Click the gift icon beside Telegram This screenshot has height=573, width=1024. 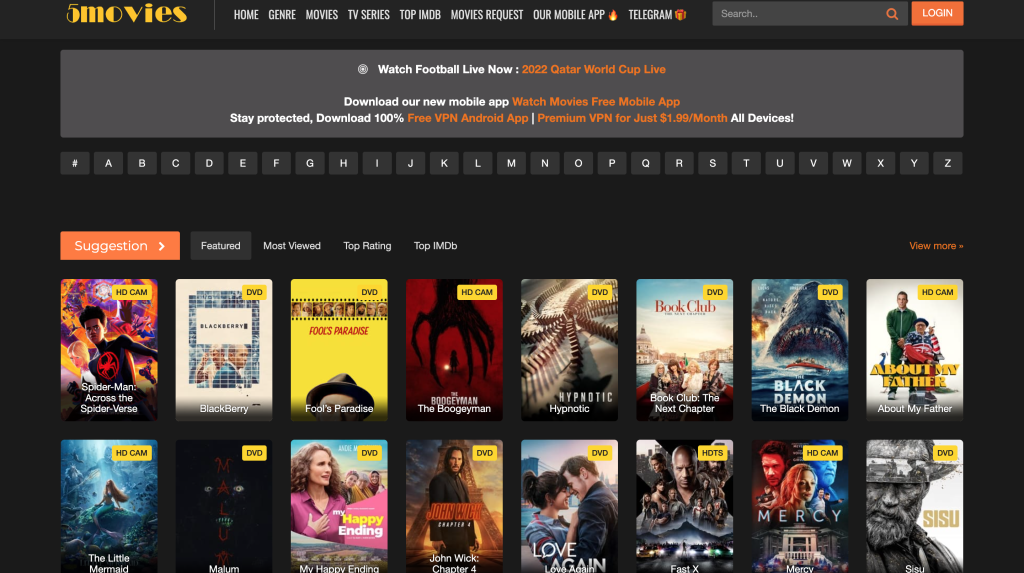(680, 14)
